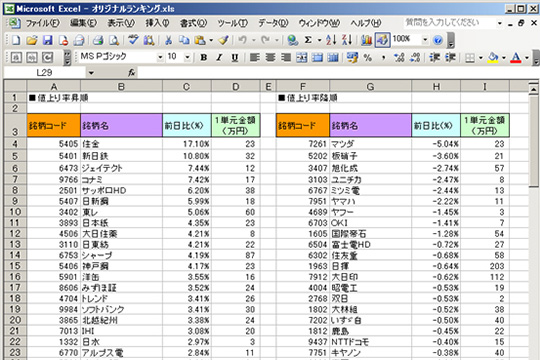Click the AutoSum sigma icon
Viewport: 540px width, 360px height.
(308, 40)
